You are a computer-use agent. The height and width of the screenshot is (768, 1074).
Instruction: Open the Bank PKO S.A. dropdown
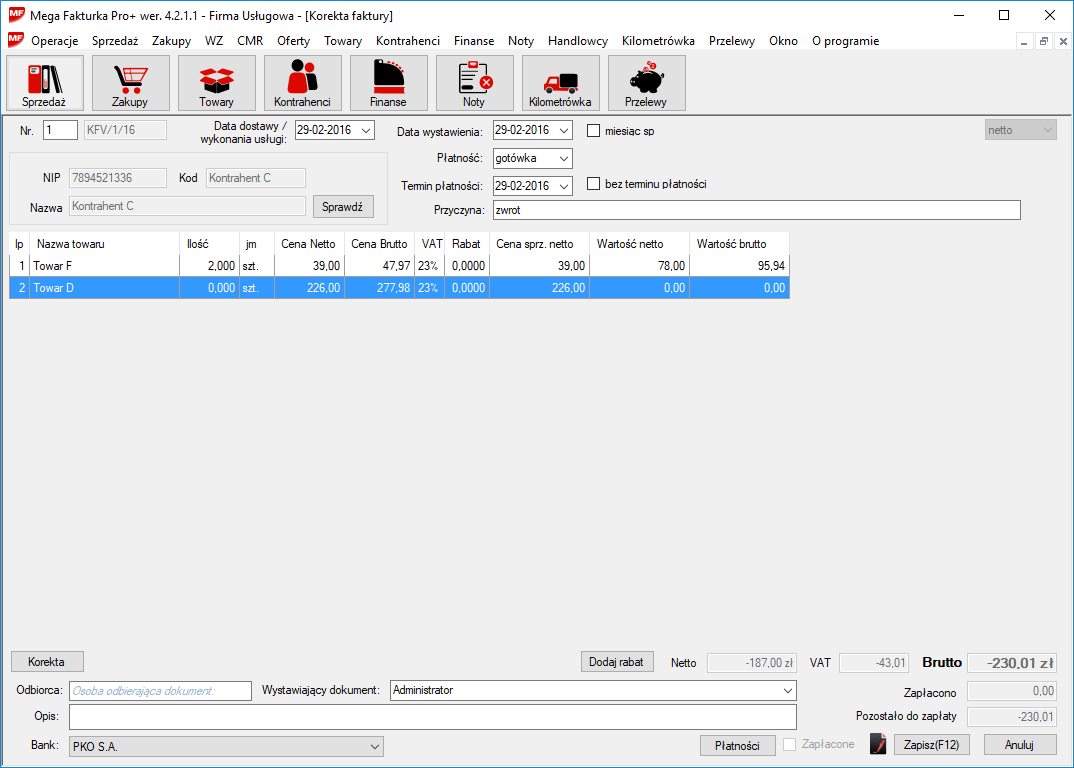coord(375,746)
